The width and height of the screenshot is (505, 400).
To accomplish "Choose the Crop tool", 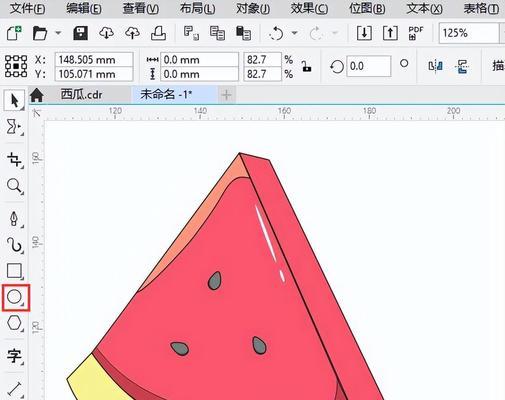I will coord(14,160).
